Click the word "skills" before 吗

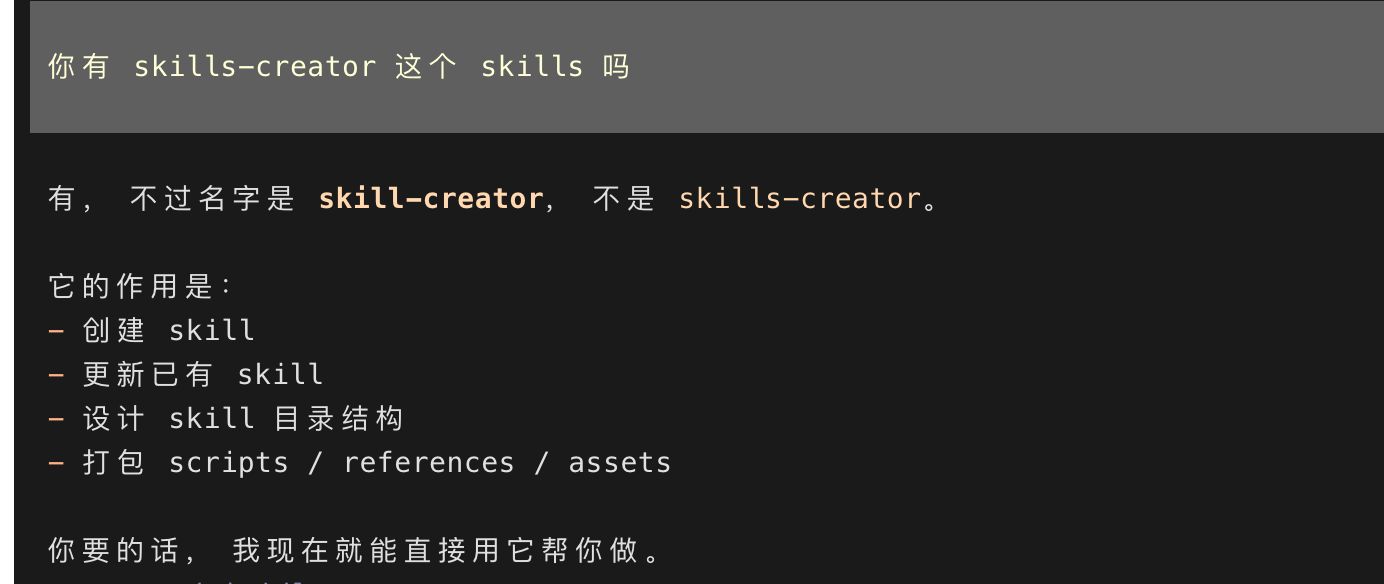(532, 67)
